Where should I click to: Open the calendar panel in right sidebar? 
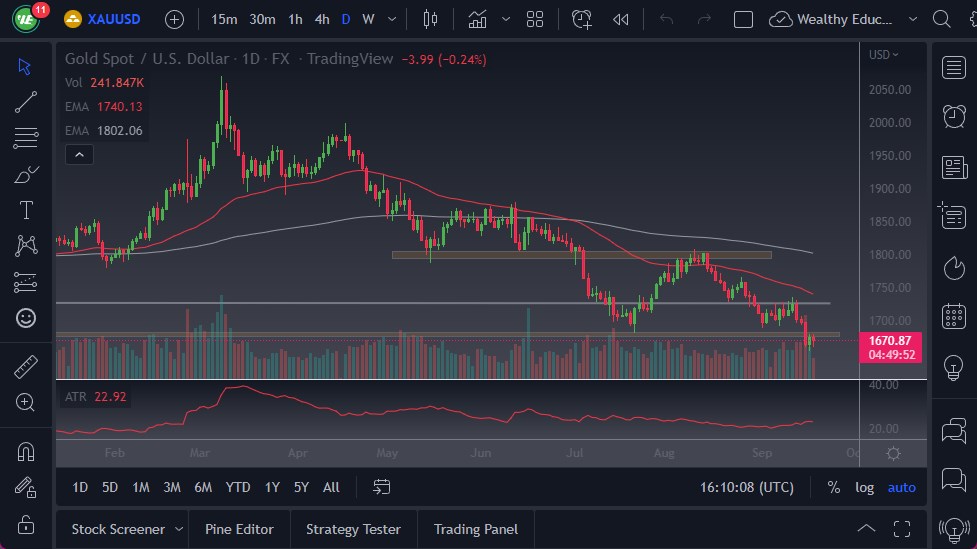click(954, 317)
